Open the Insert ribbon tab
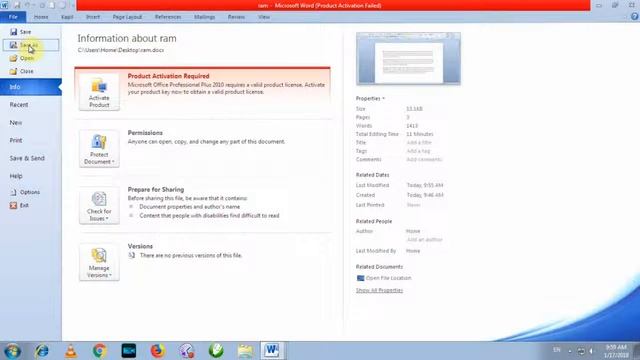The image size is (640, 360). pos(93,17)
